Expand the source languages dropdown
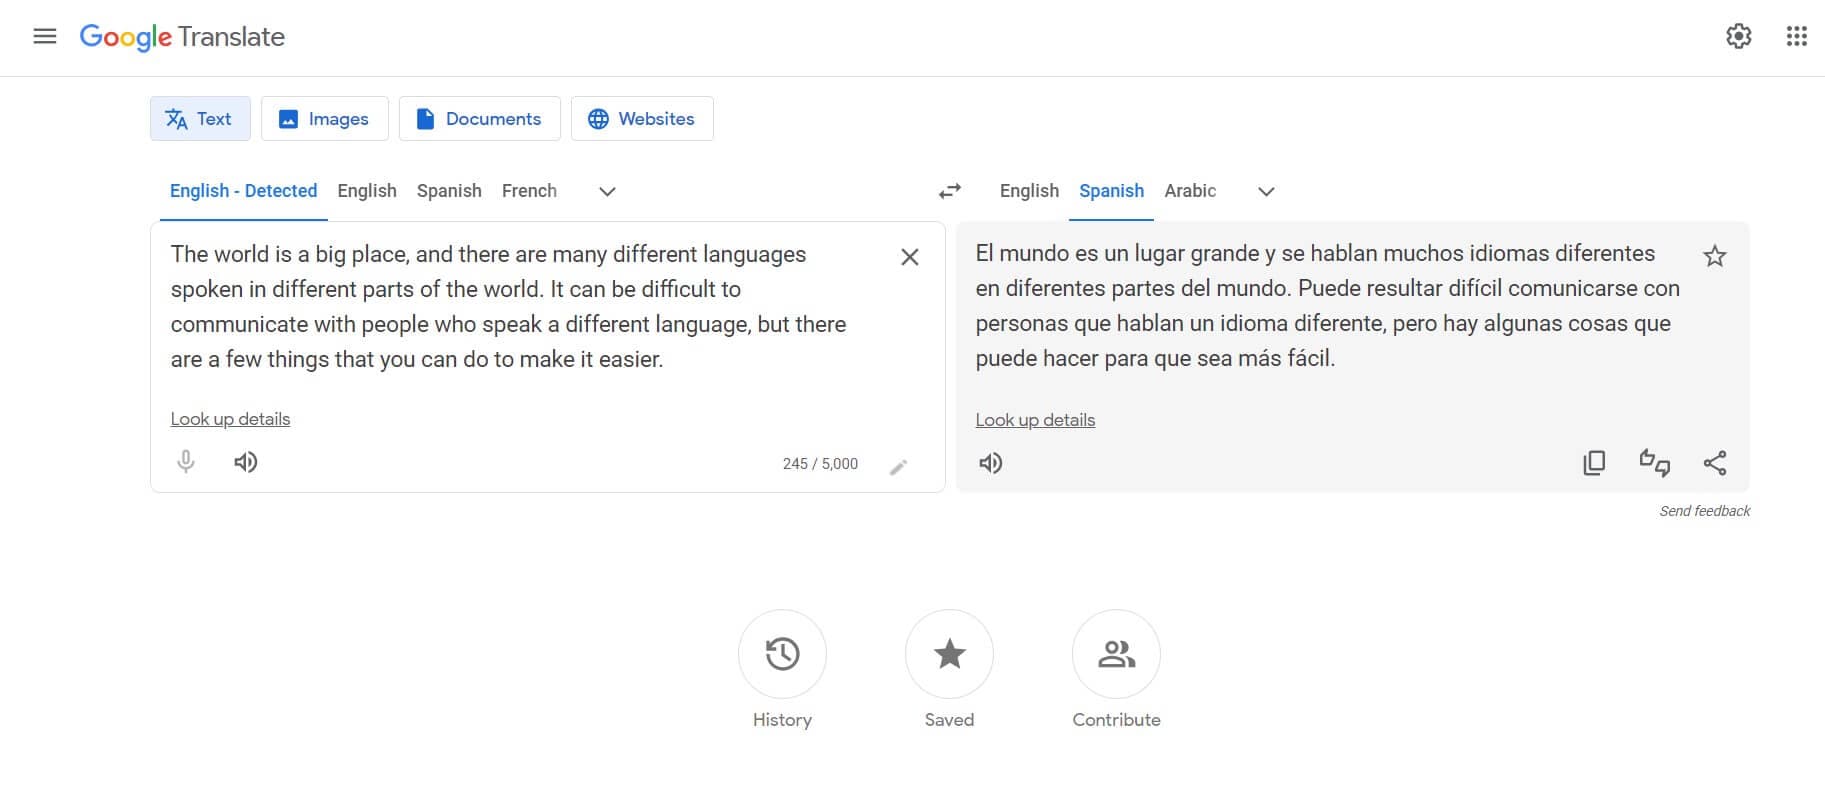The image size is (1825, 785). coord(607,192)
